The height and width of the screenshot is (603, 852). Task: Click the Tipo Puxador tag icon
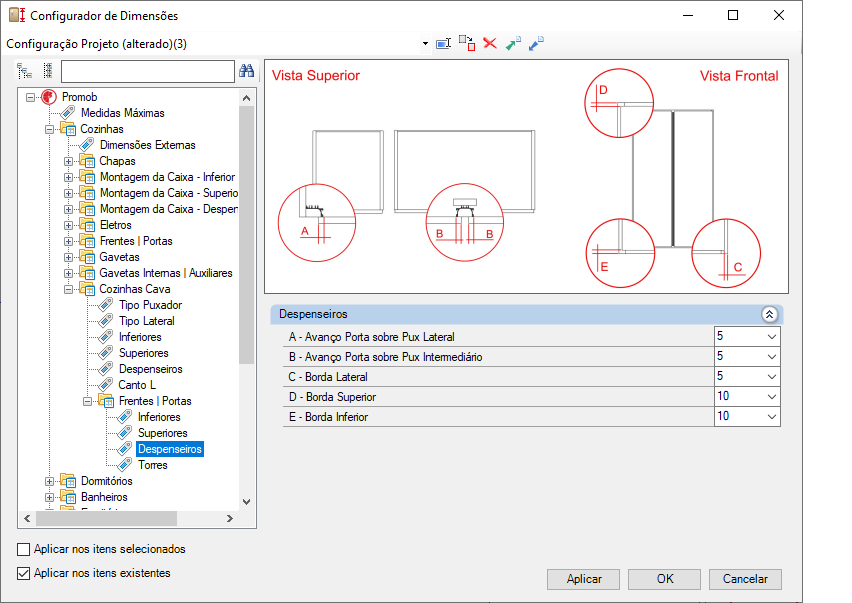(106, 305)
